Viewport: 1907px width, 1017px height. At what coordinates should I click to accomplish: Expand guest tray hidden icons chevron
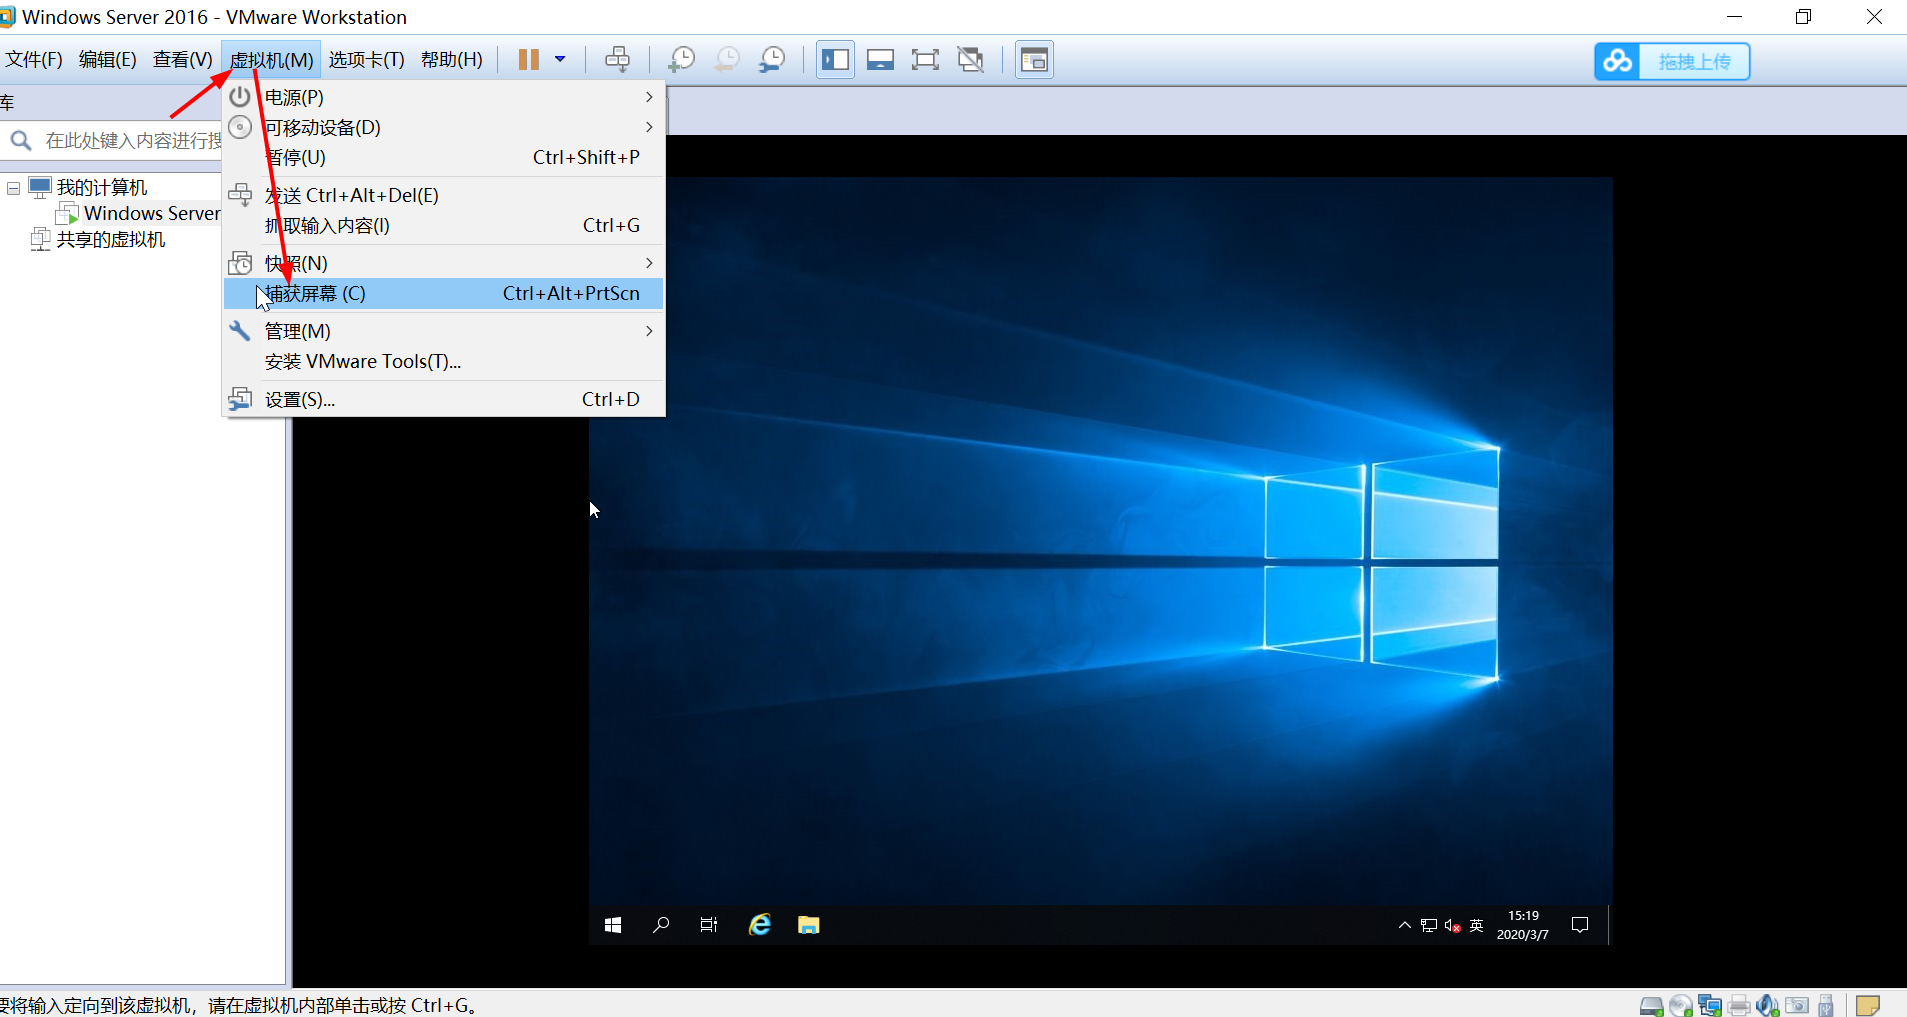click(x=1405, y=925)
